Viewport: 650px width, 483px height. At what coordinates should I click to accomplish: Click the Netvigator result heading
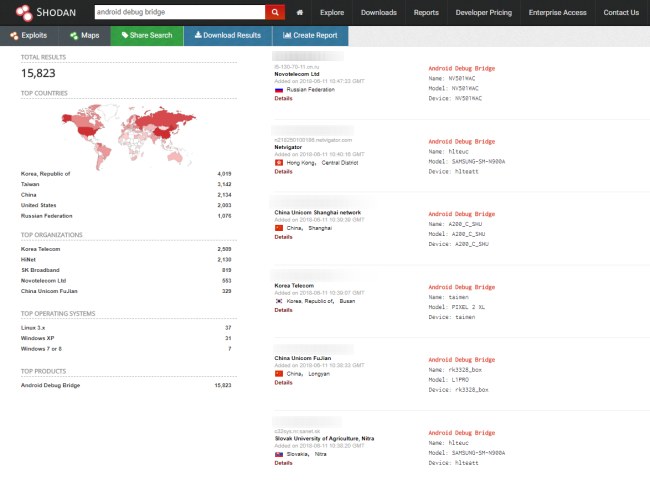point(288,147)
